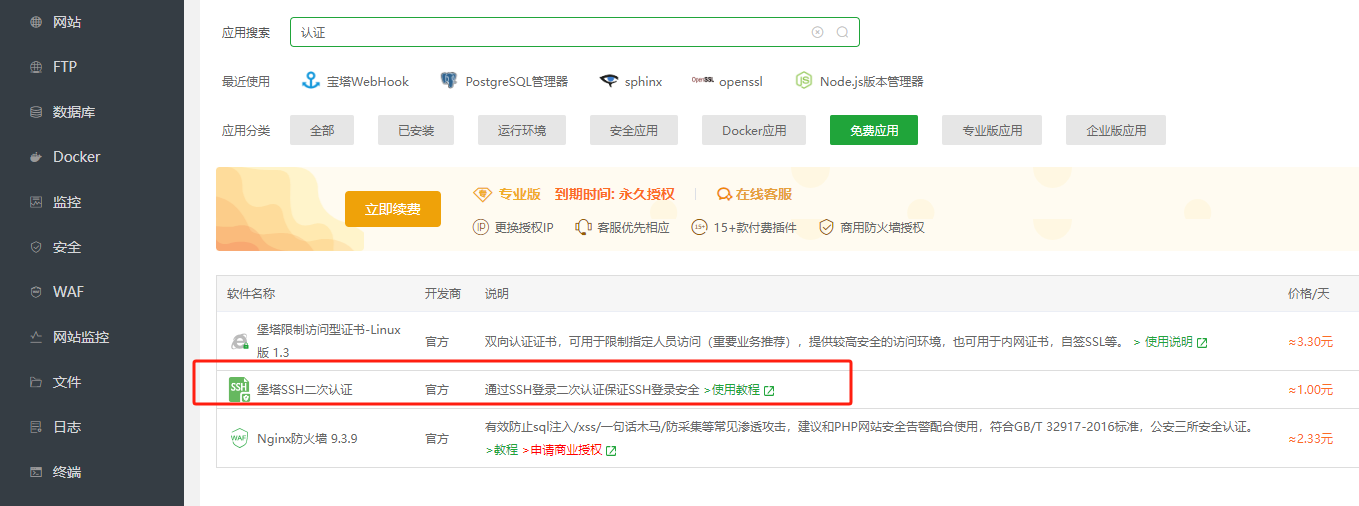
Task: Click the Node.js hexagon icon
Action: pos(804,81)
